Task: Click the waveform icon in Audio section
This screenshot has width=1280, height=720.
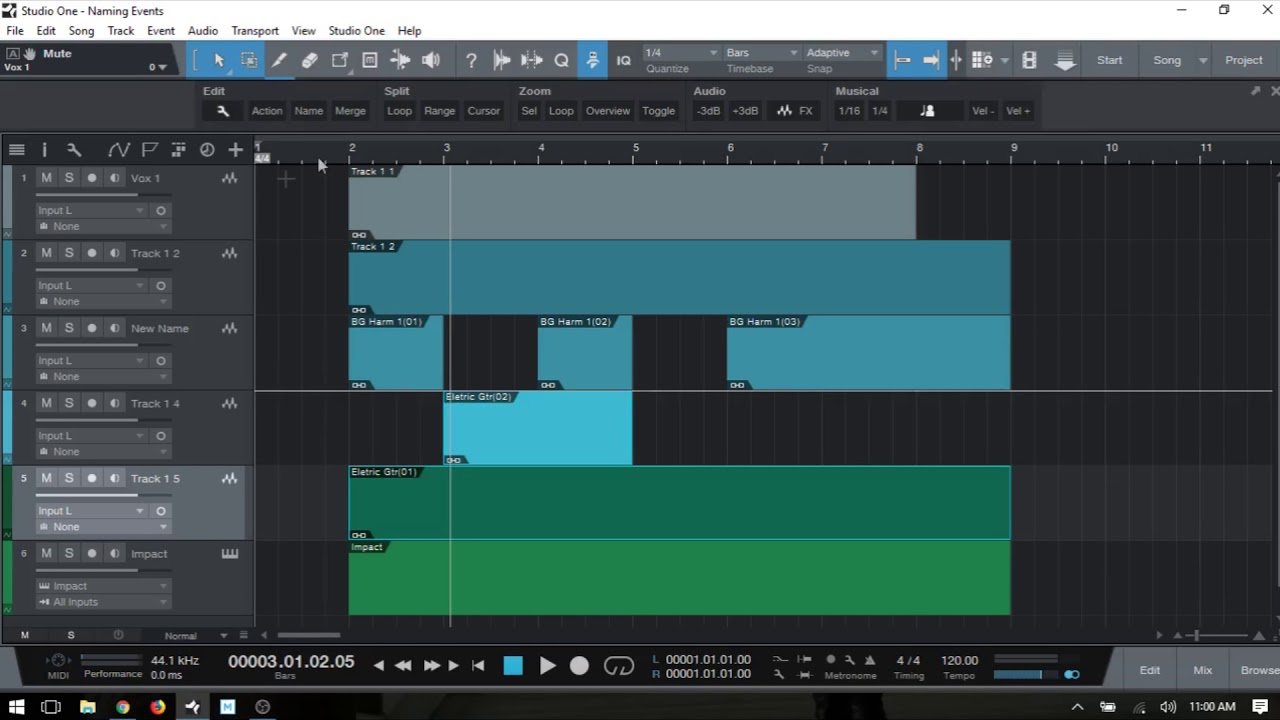Action: 784,111
